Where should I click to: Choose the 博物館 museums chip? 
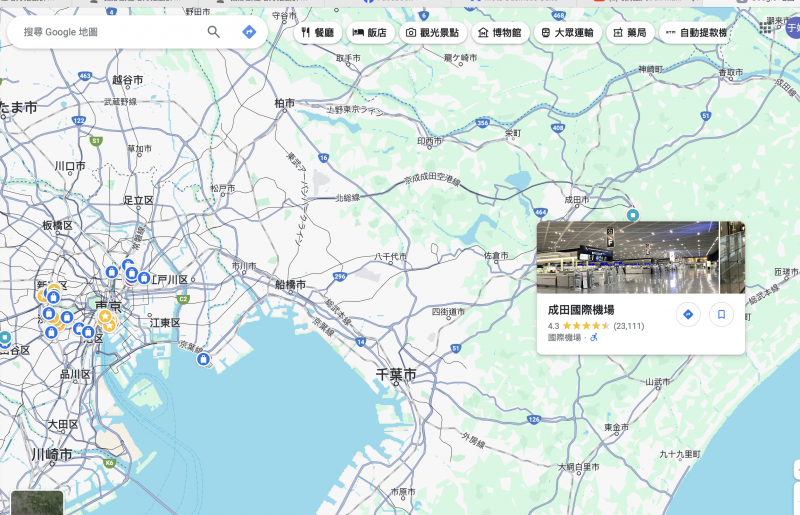pyautogui.click(x=501, y=33)
